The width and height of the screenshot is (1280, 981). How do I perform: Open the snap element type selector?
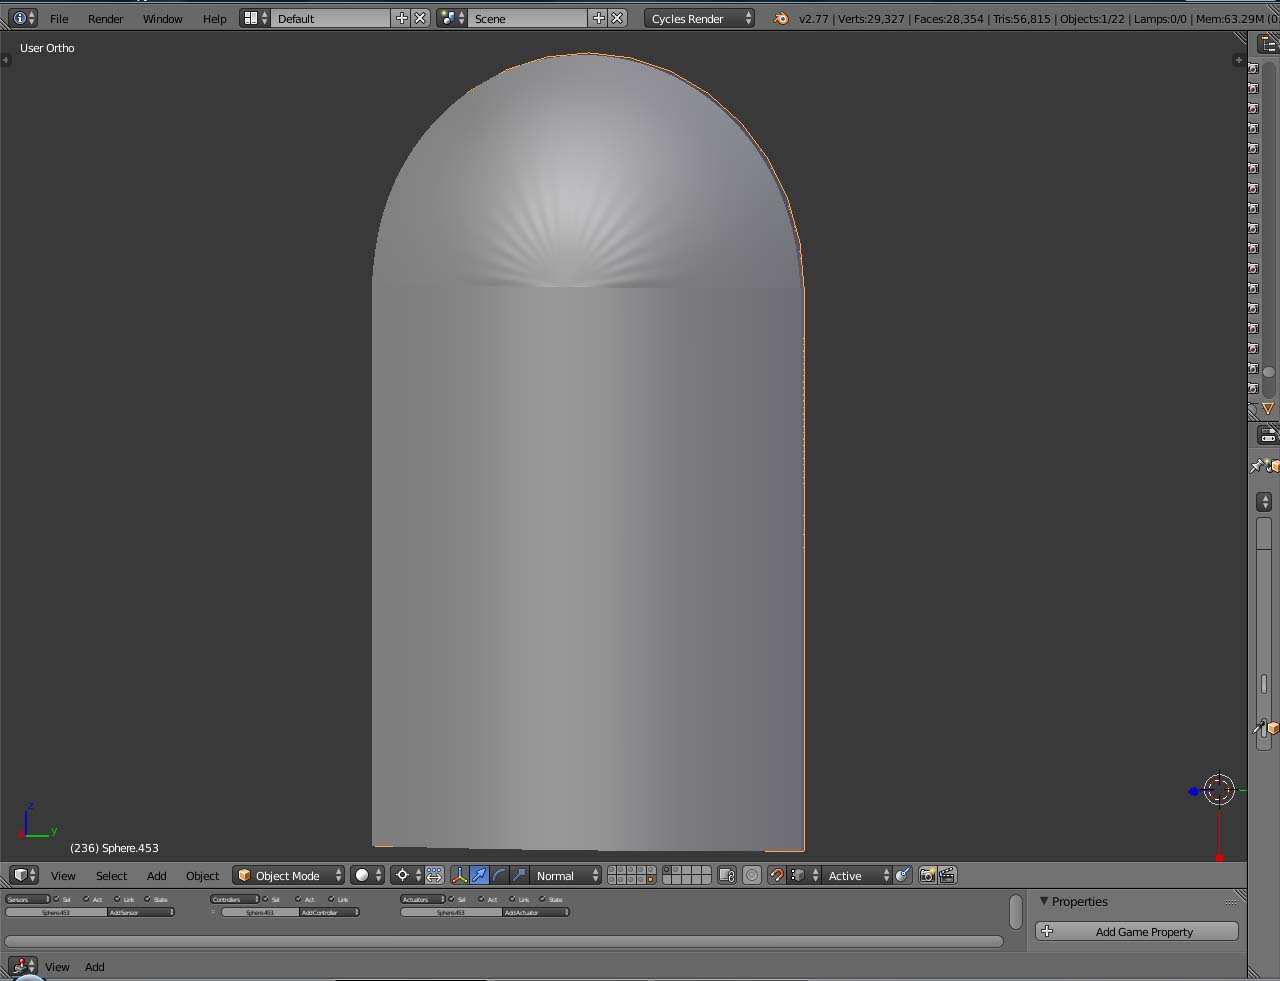point(804,875)
